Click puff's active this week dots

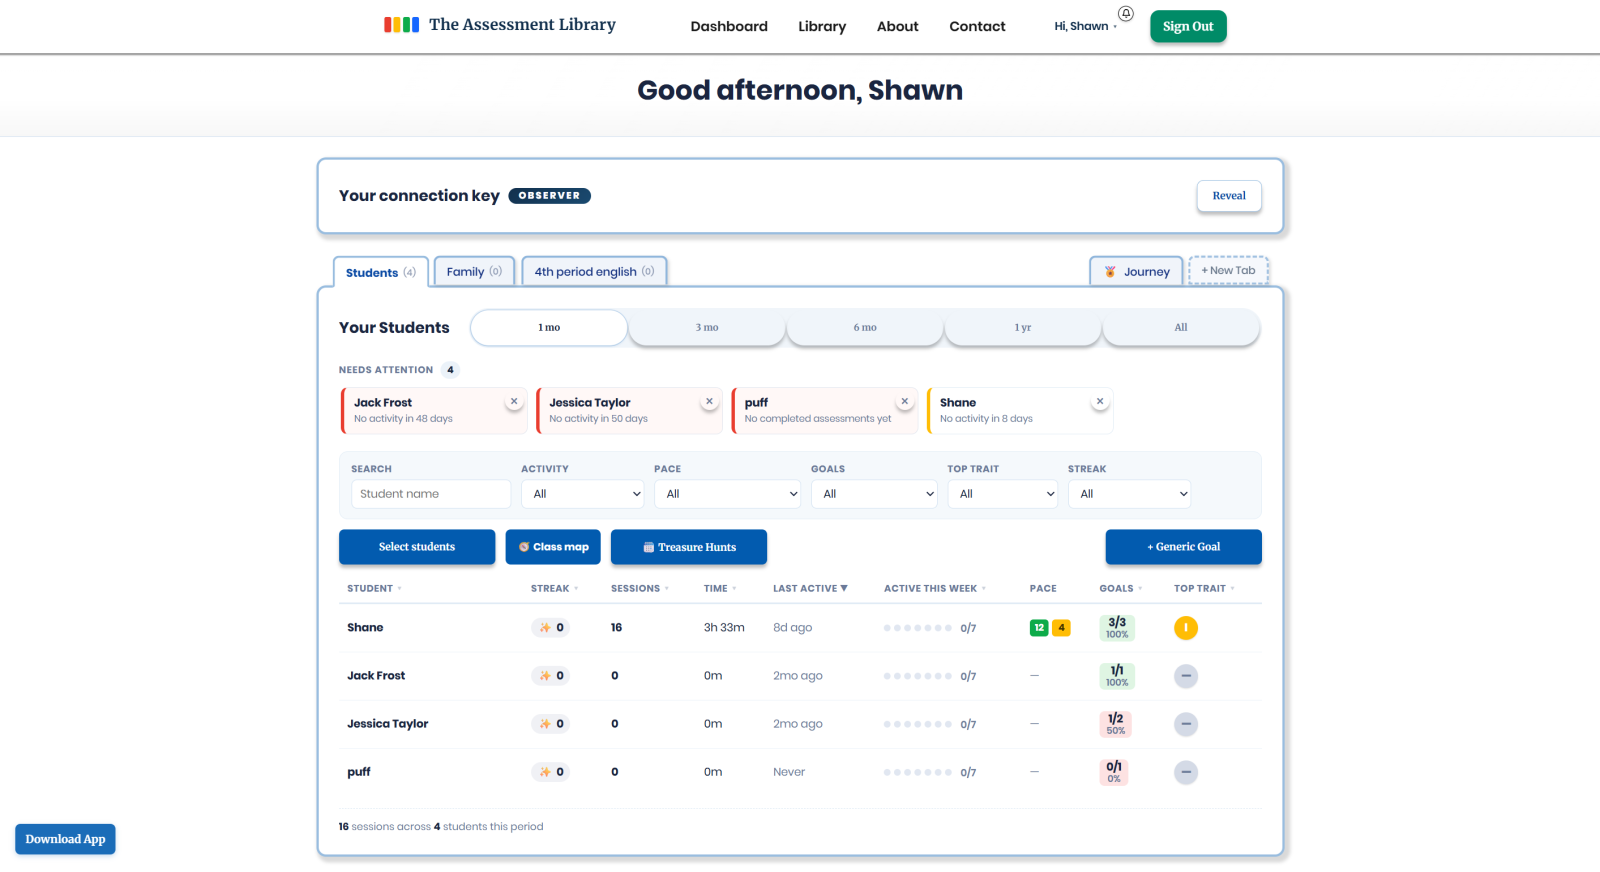point(918,772)
